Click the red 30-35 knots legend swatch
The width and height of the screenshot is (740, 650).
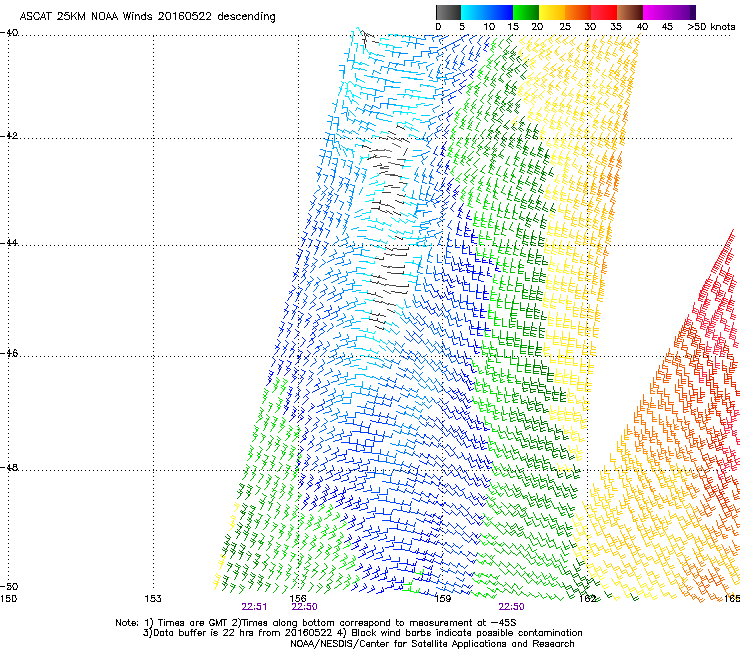(x=604, y=12)
